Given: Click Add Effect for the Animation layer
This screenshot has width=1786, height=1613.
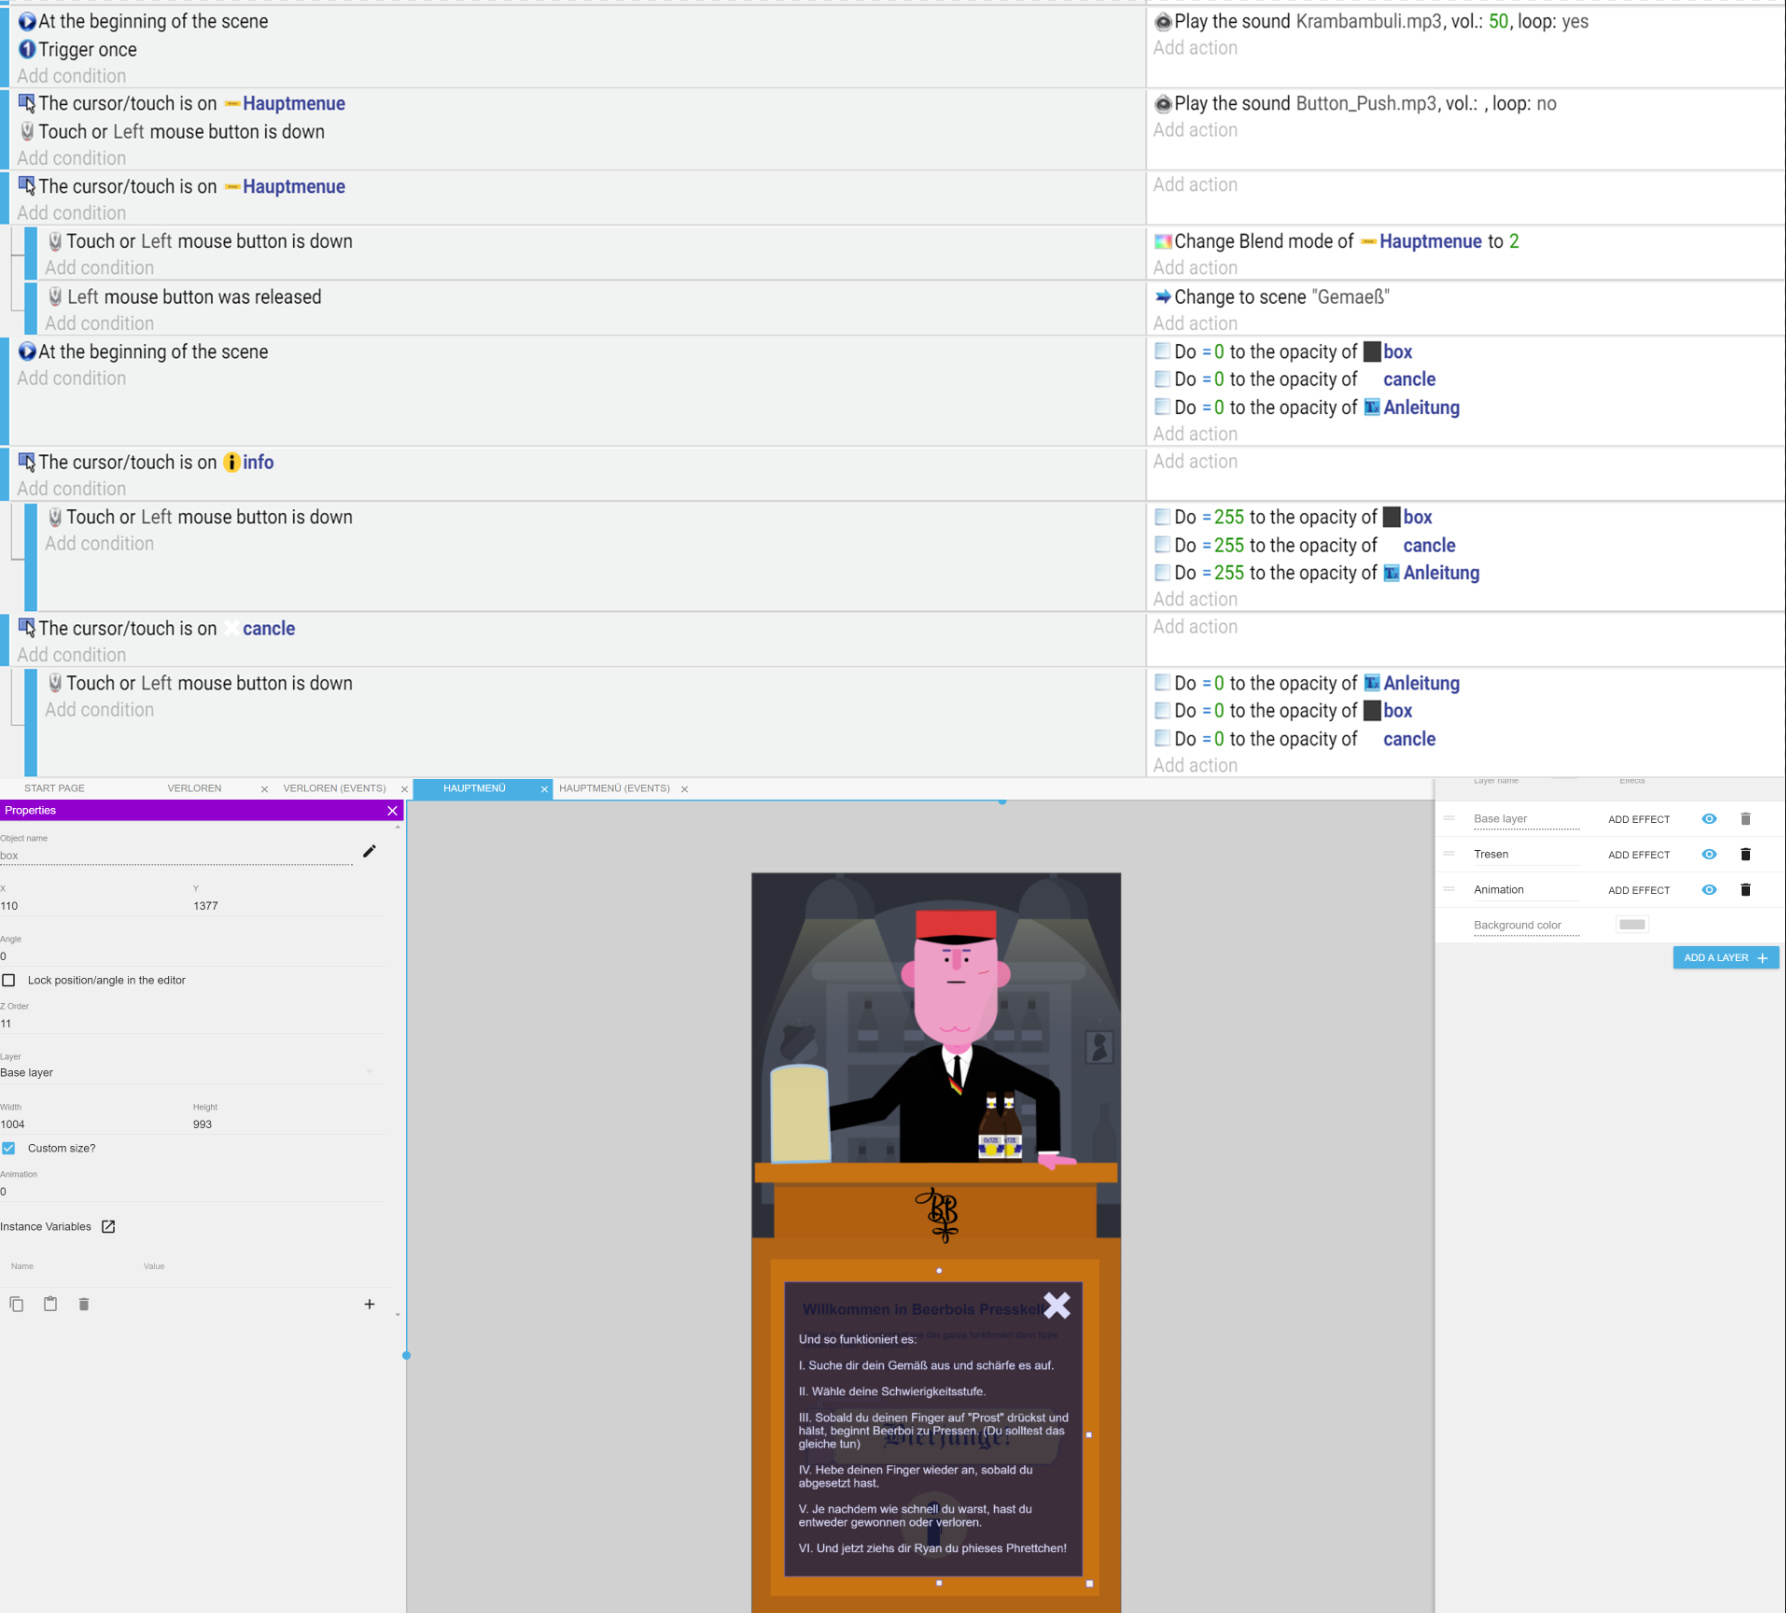Looking at the screenshot, I should (1638, 890).
